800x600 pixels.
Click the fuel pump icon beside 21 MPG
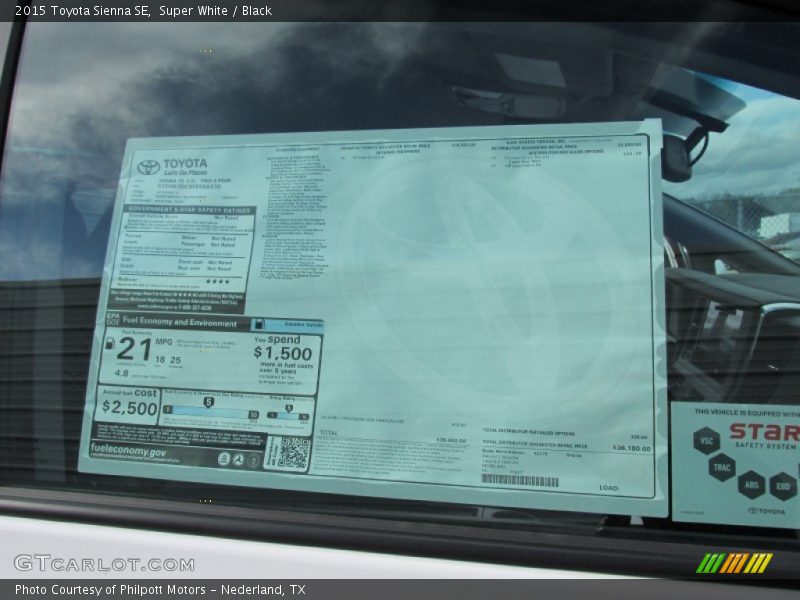click(x=110, y=343)
